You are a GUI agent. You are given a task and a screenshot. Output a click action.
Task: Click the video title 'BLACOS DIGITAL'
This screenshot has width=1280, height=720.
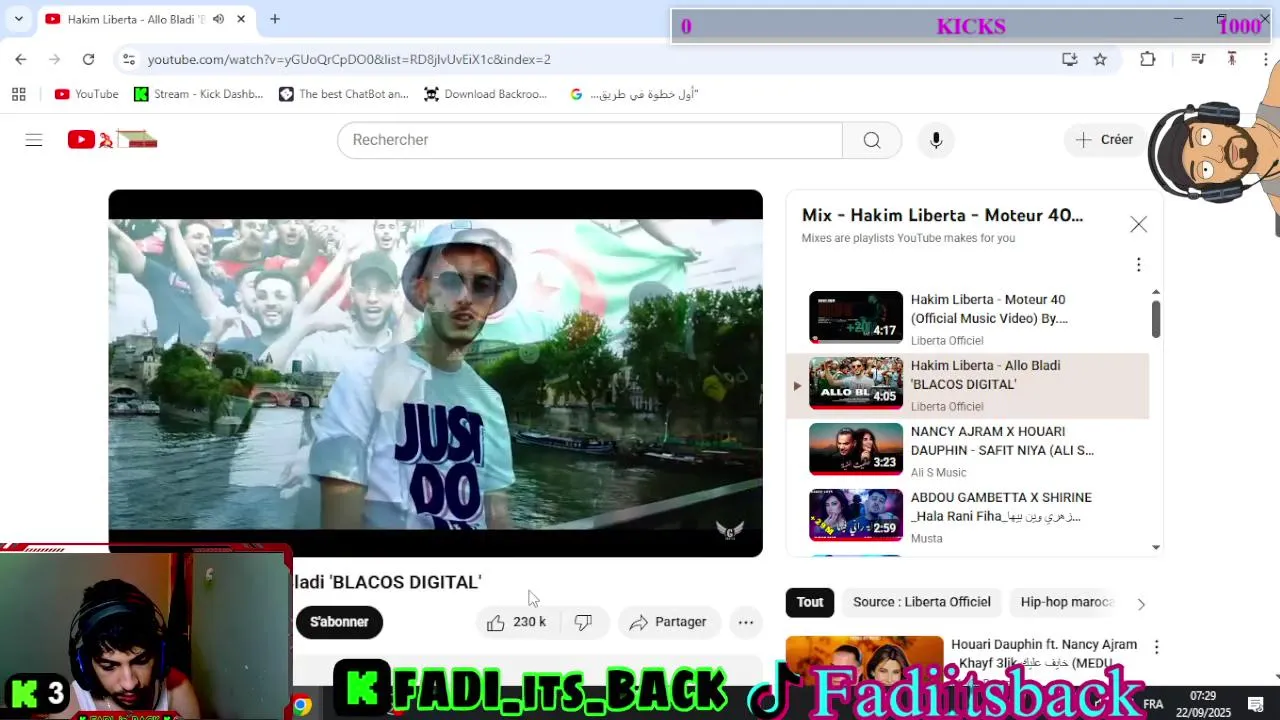388,582
